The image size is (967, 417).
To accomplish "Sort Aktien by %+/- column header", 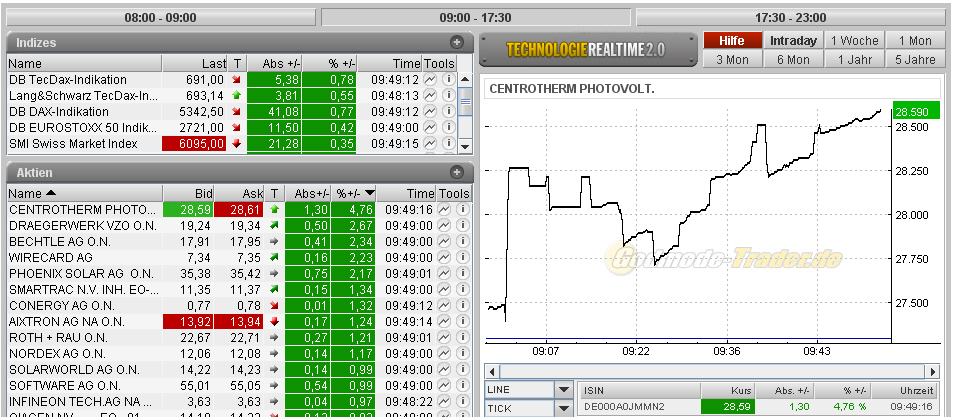I will 355,194.
